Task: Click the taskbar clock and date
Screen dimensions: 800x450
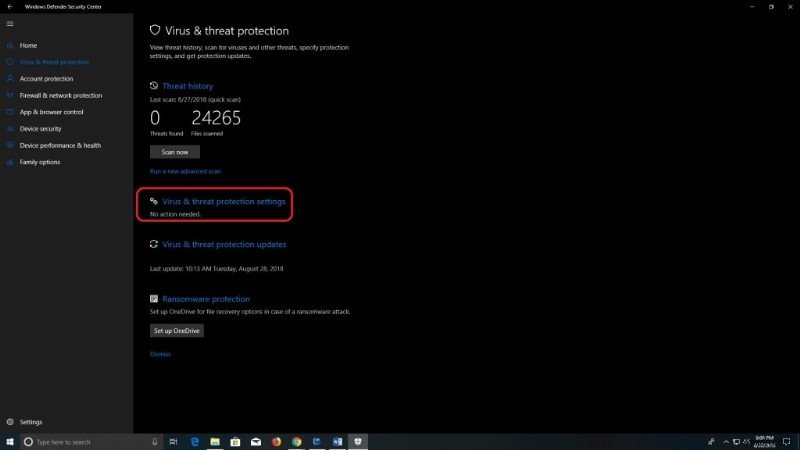Action: [764, 442]
